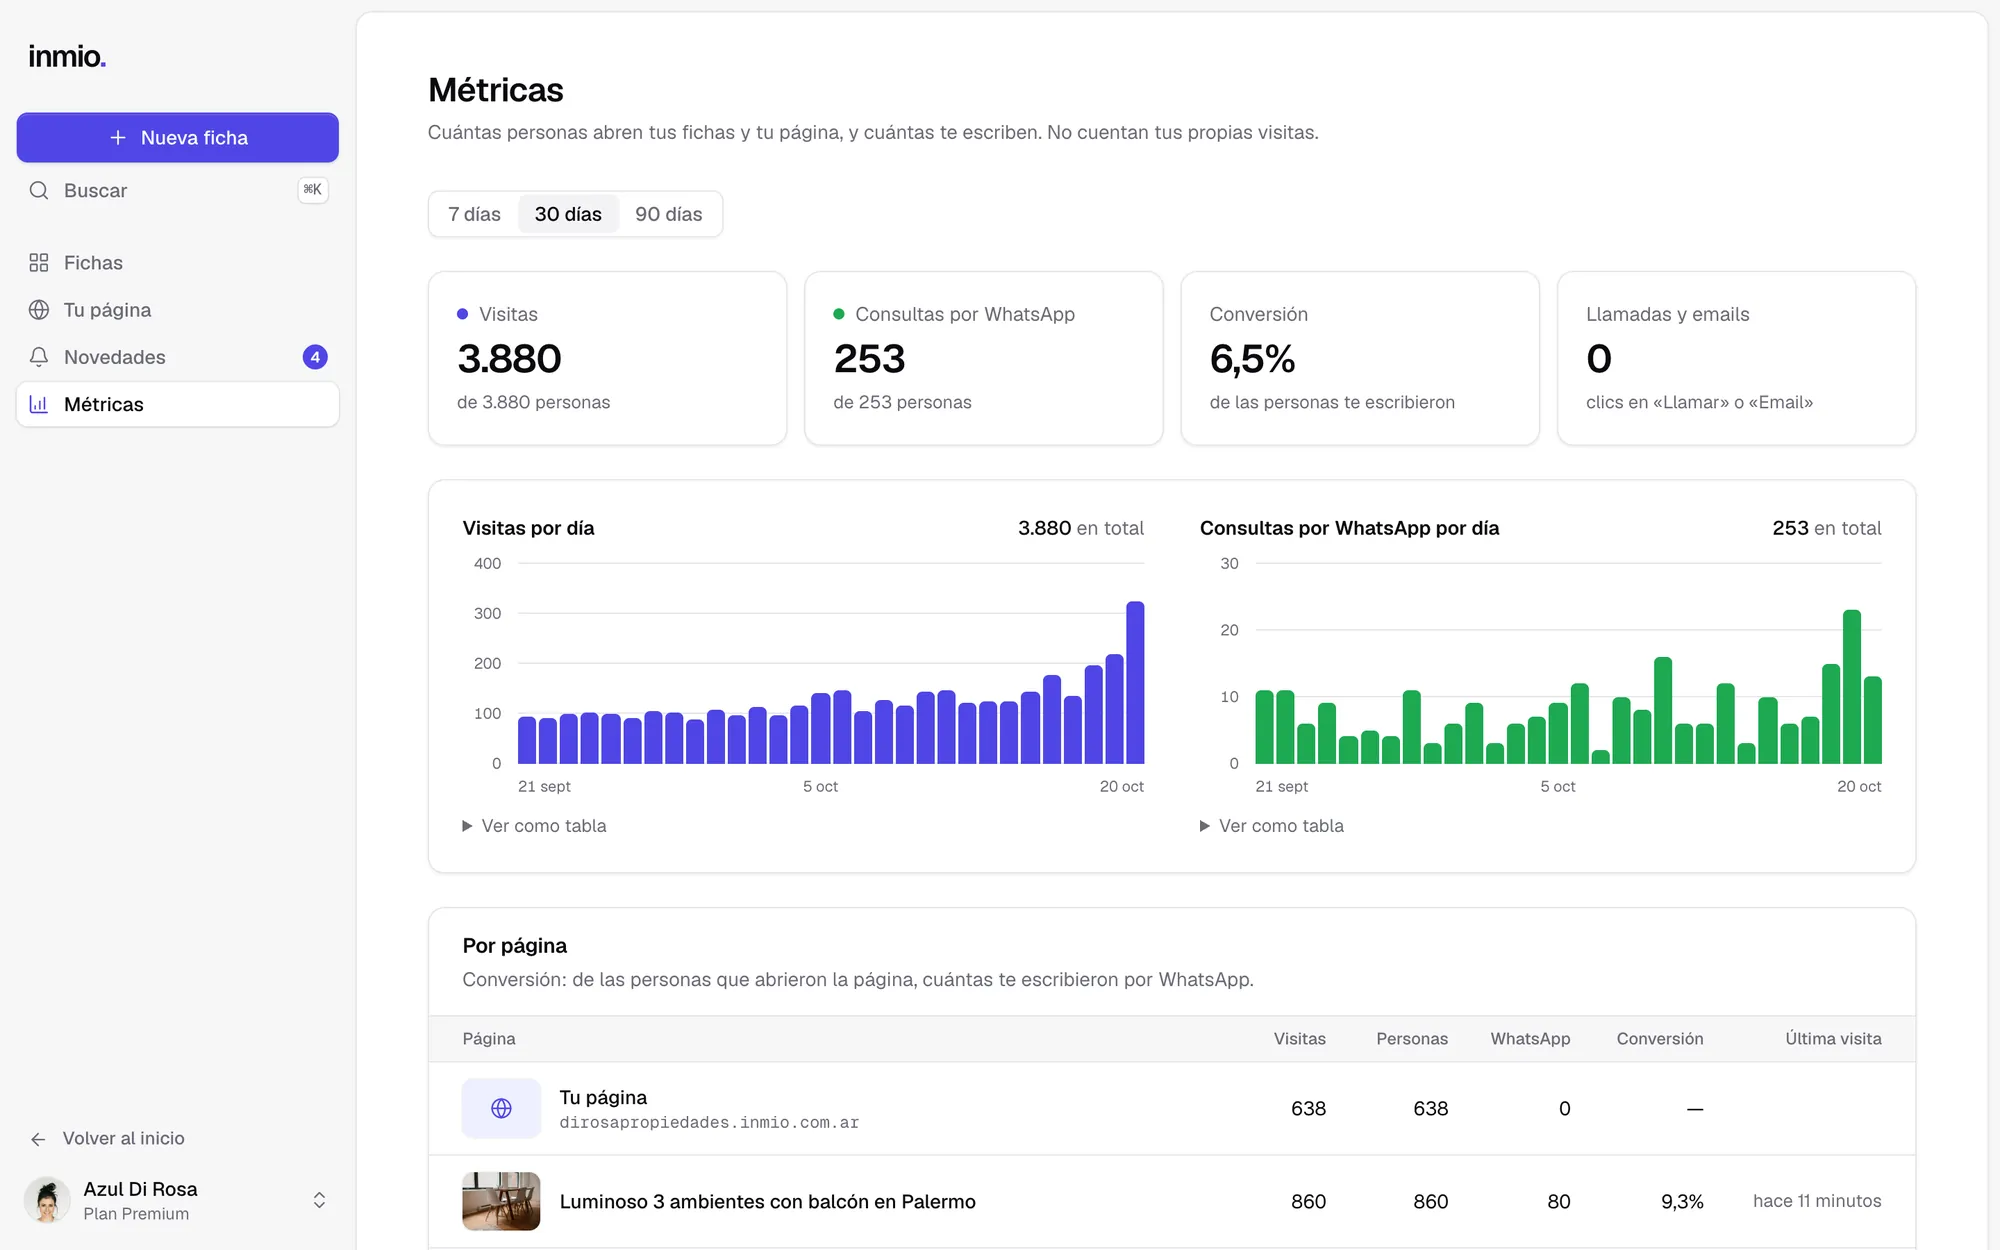Click the plus icon in Nueva ficha
Viewport: 2000px width, 1250px height.
coord(118,138)
